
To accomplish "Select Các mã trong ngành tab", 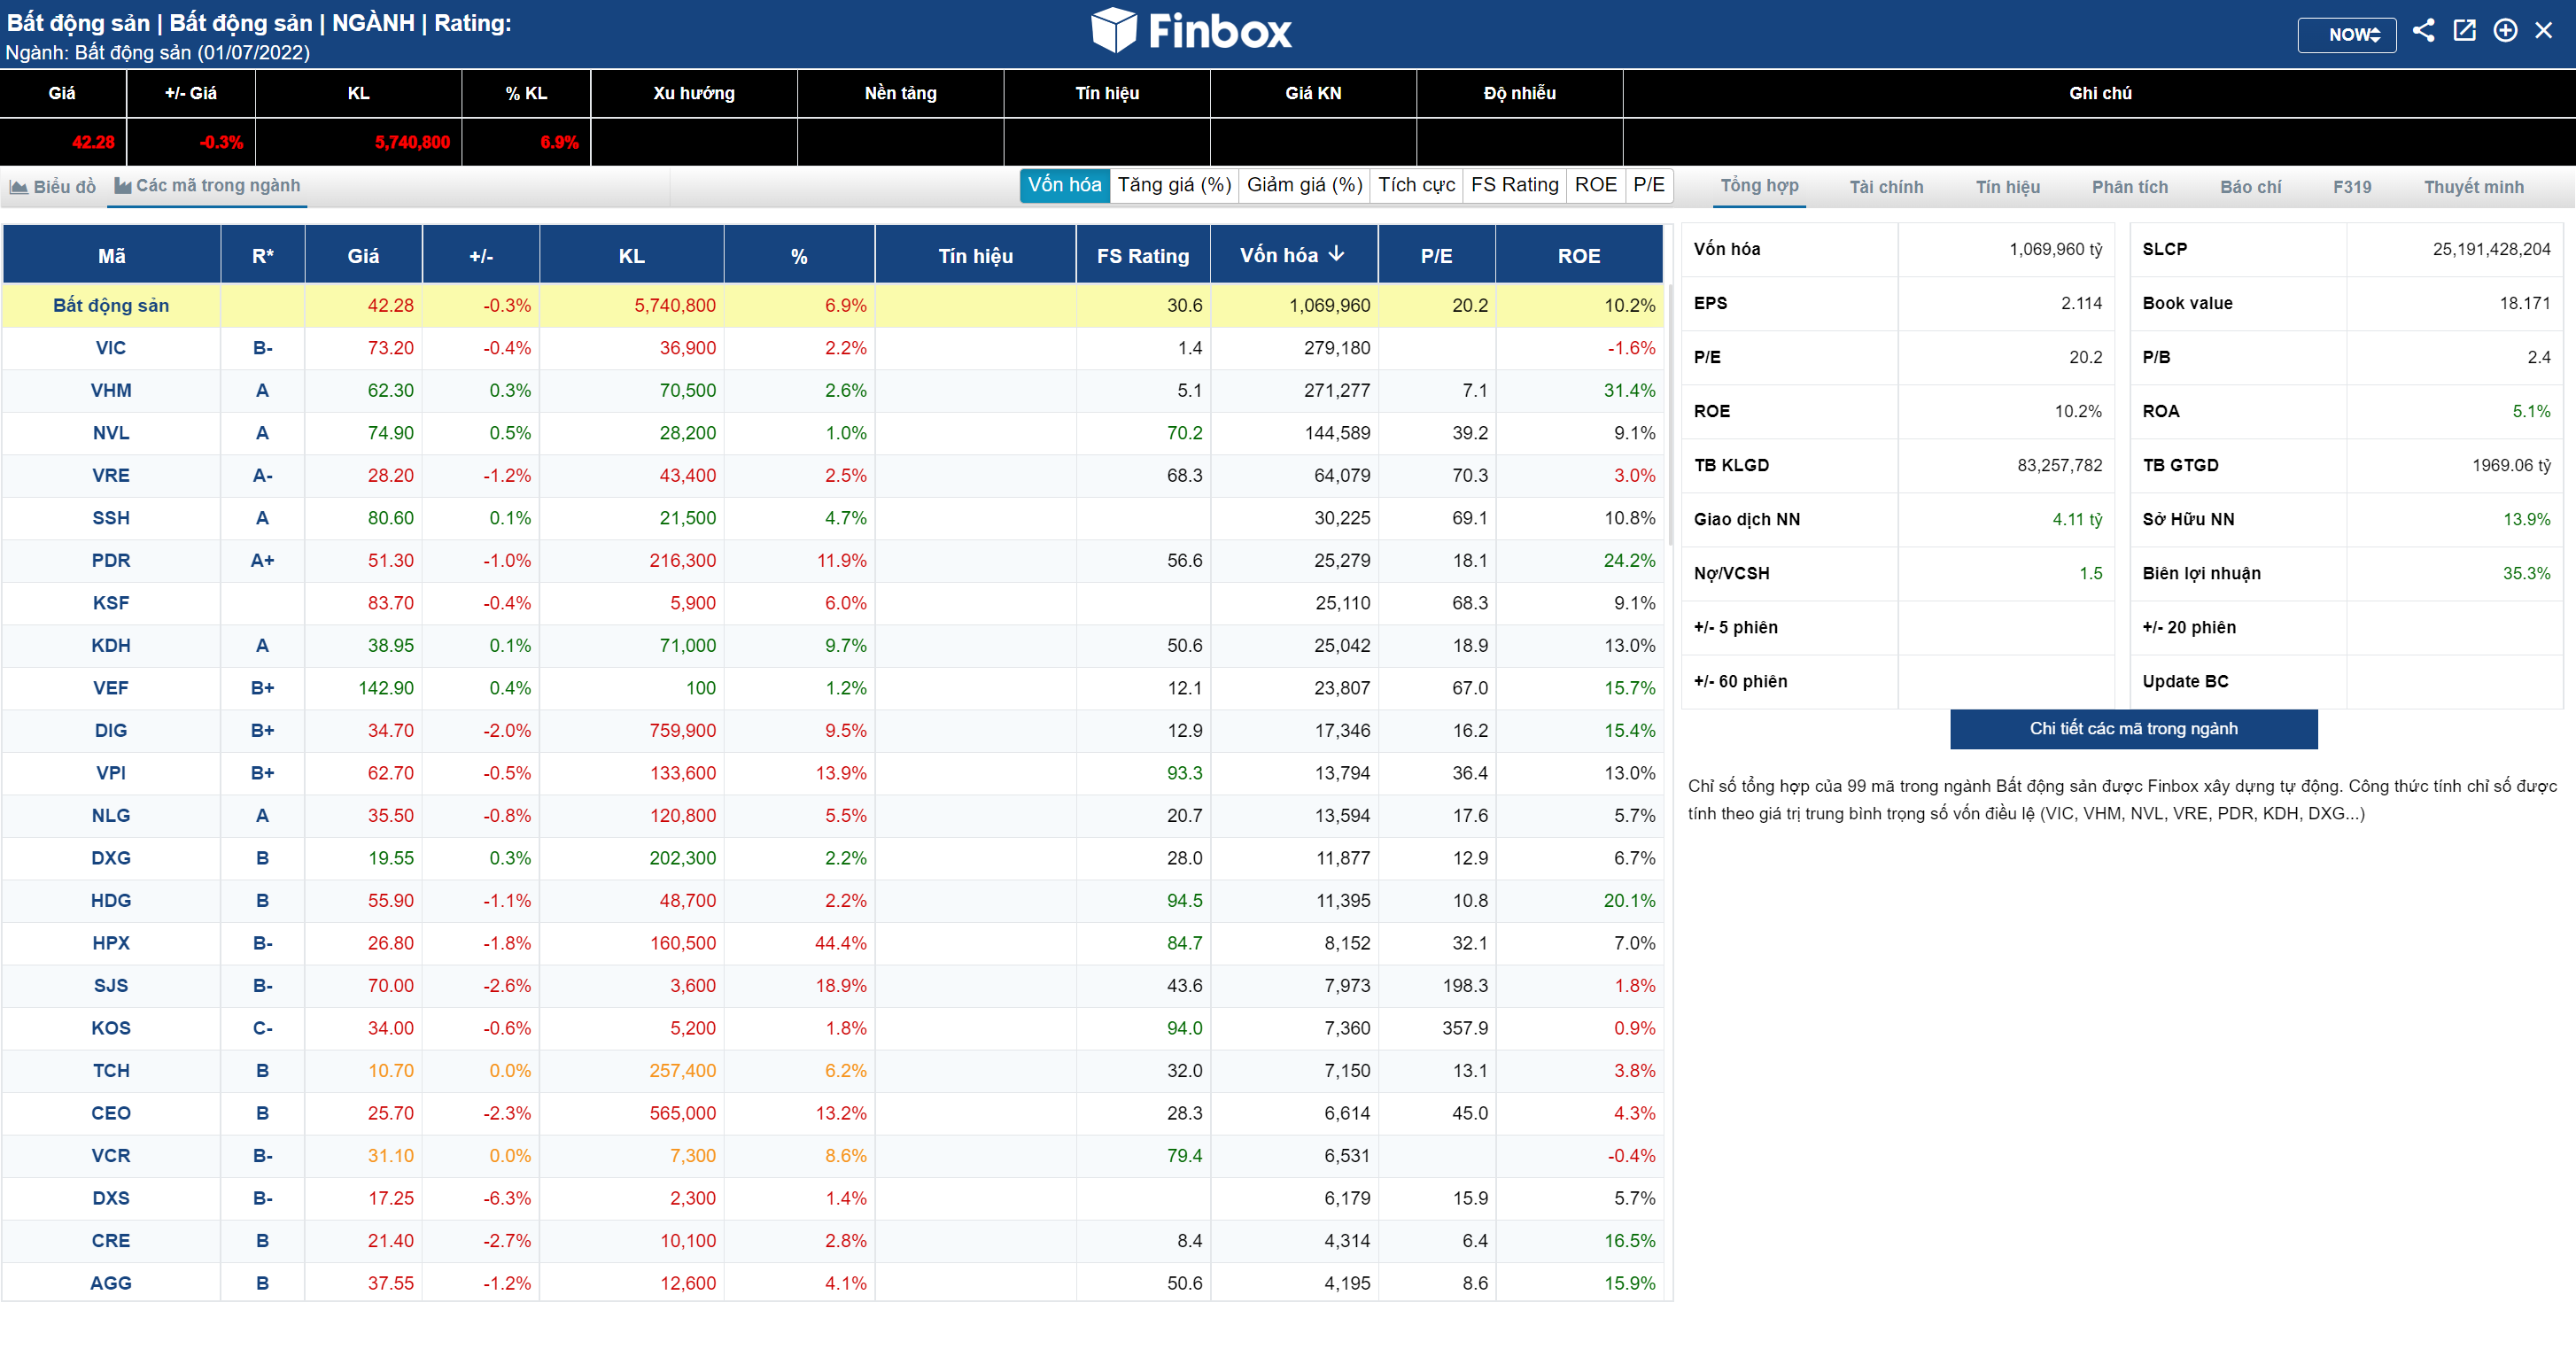I will click(x=207, y=186).
